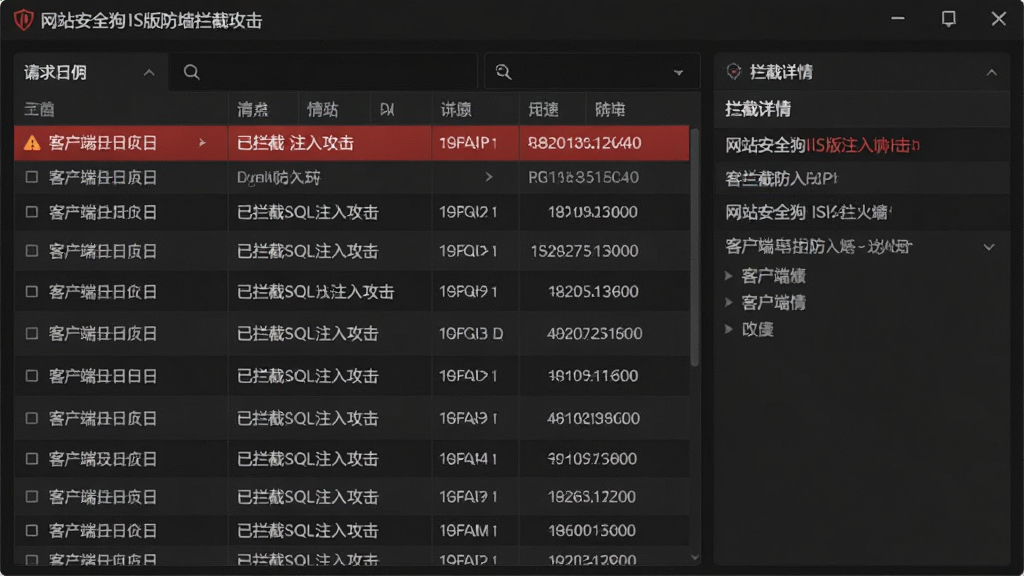
Task: Click the 182109.13000 value cell
Action: pos(593,212)
